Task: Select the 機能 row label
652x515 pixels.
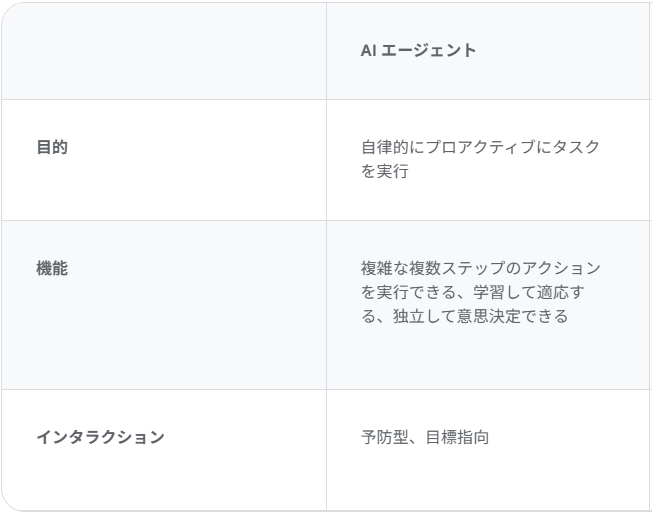Action: coord(52,269)
